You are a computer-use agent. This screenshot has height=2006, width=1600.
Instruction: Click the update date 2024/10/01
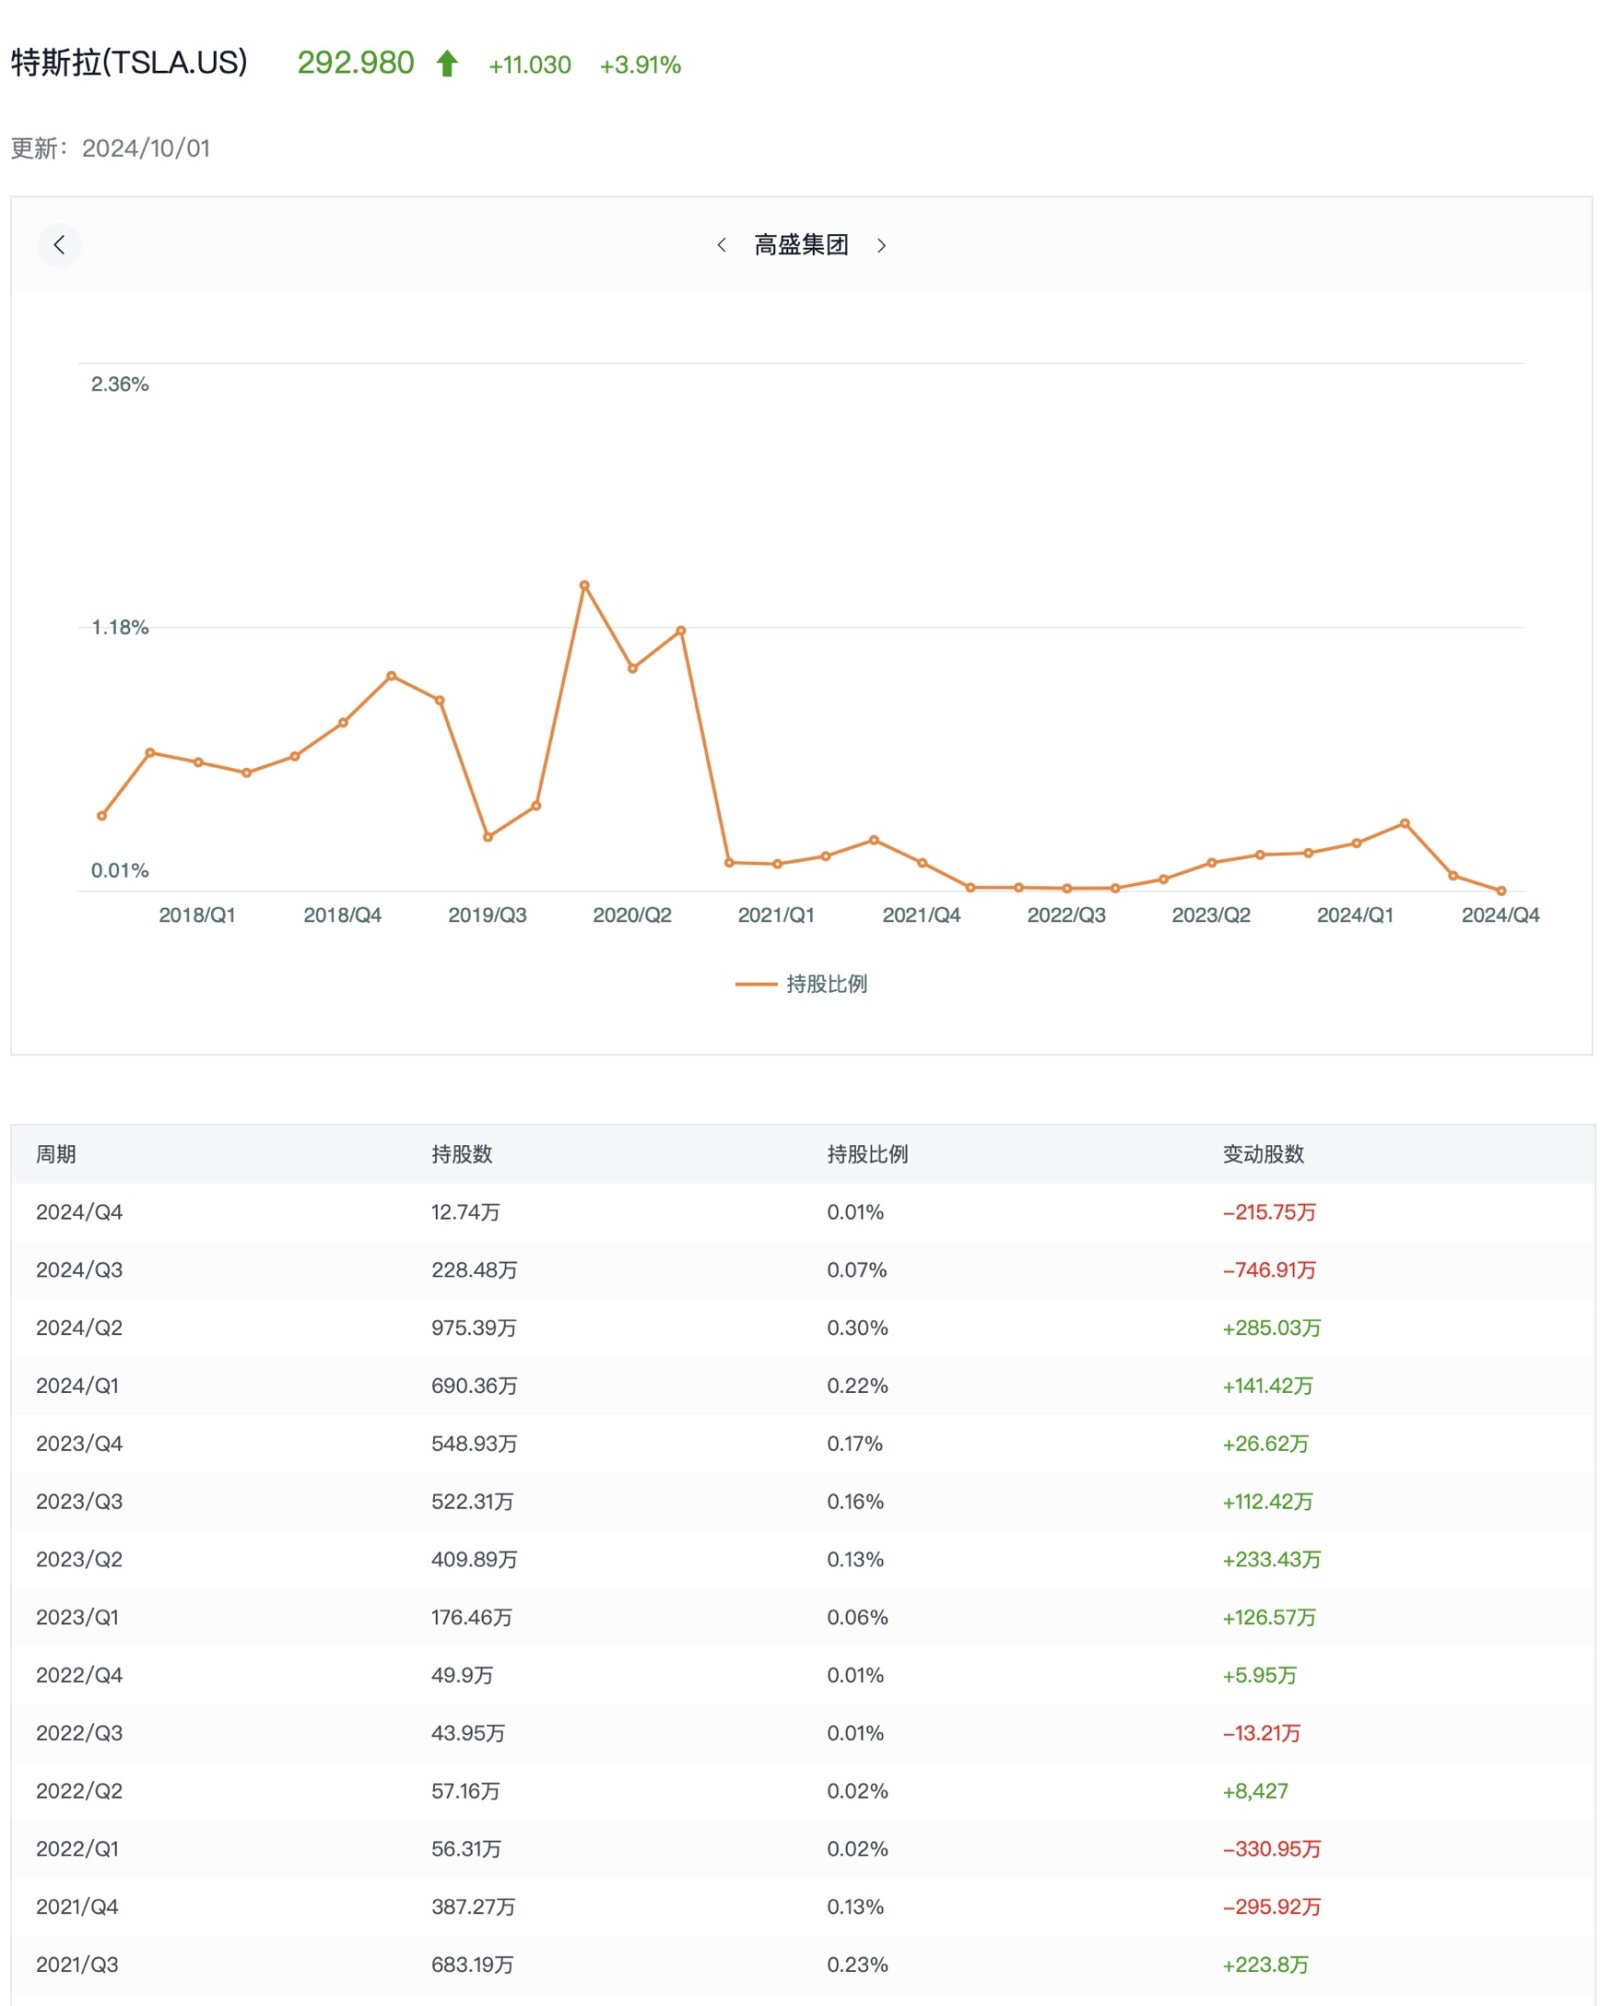click(146, 148)
